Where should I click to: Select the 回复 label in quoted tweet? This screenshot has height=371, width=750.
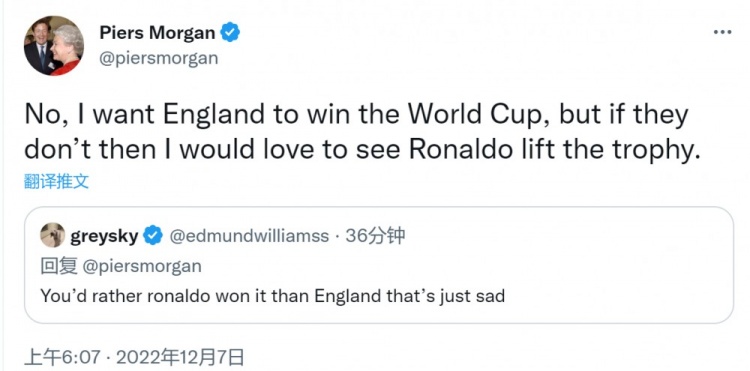pos(59,266)
